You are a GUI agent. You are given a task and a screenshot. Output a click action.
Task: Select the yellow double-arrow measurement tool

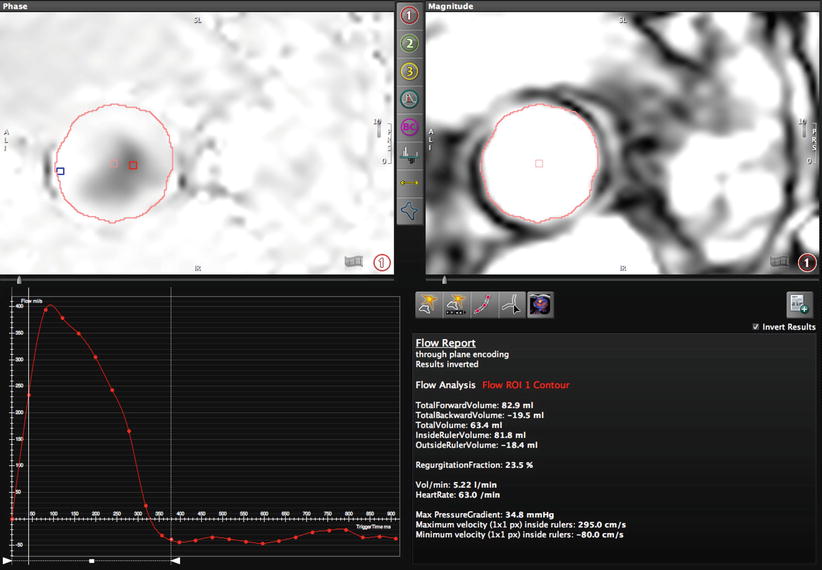point(409,183)
